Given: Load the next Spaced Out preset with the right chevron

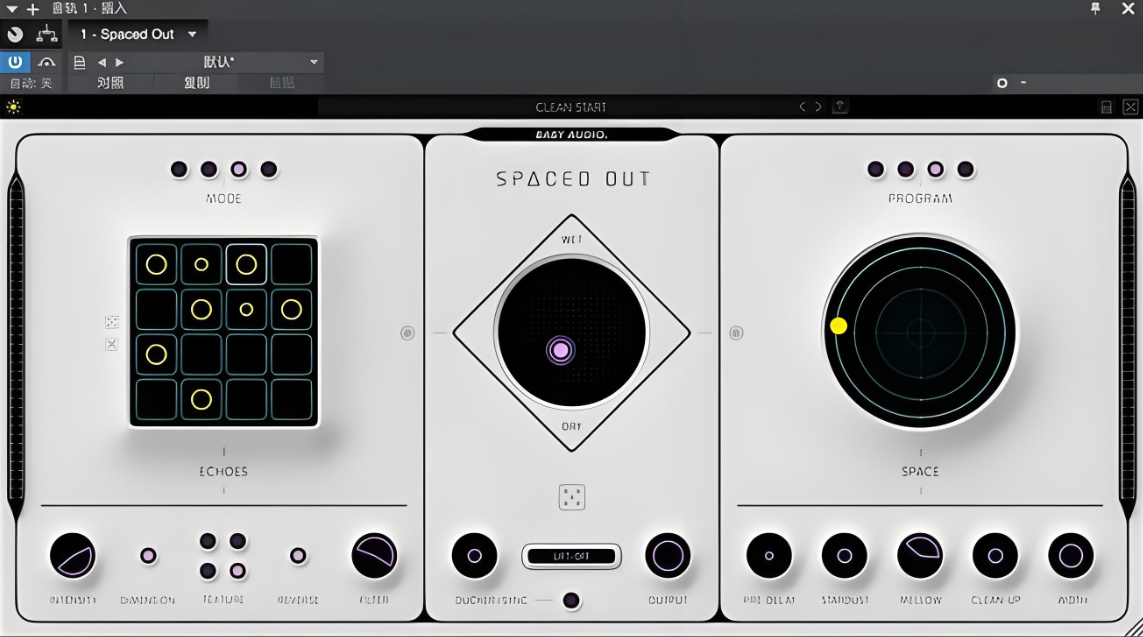Looking at the screenshot, I should pos(818,106).
